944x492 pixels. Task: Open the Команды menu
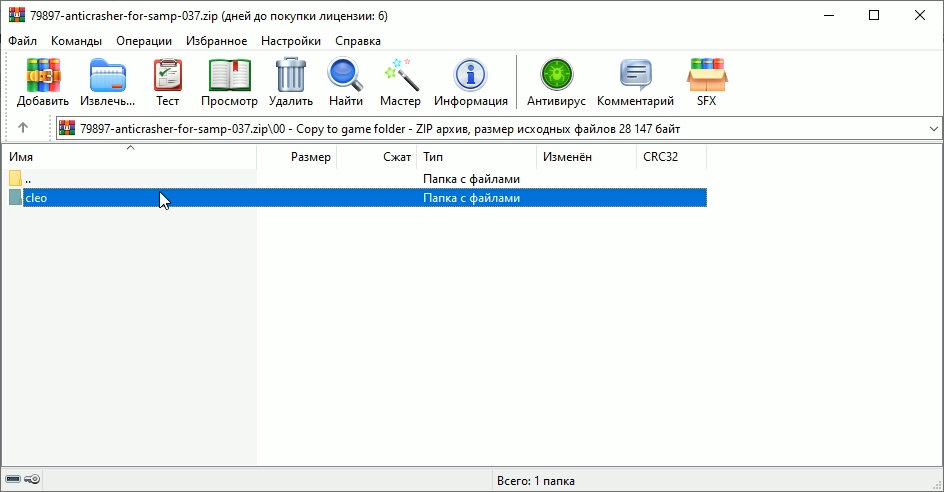tap(76, 41)
